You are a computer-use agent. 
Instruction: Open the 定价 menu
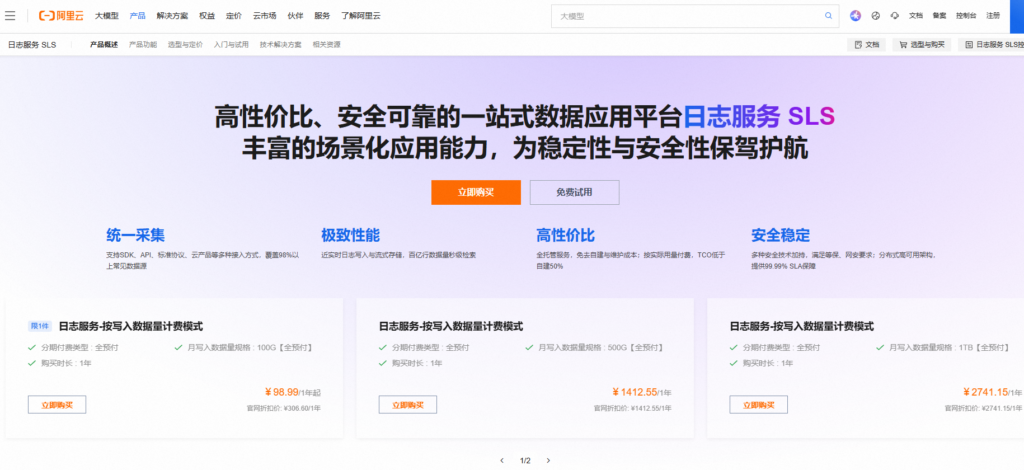[234, 16]
